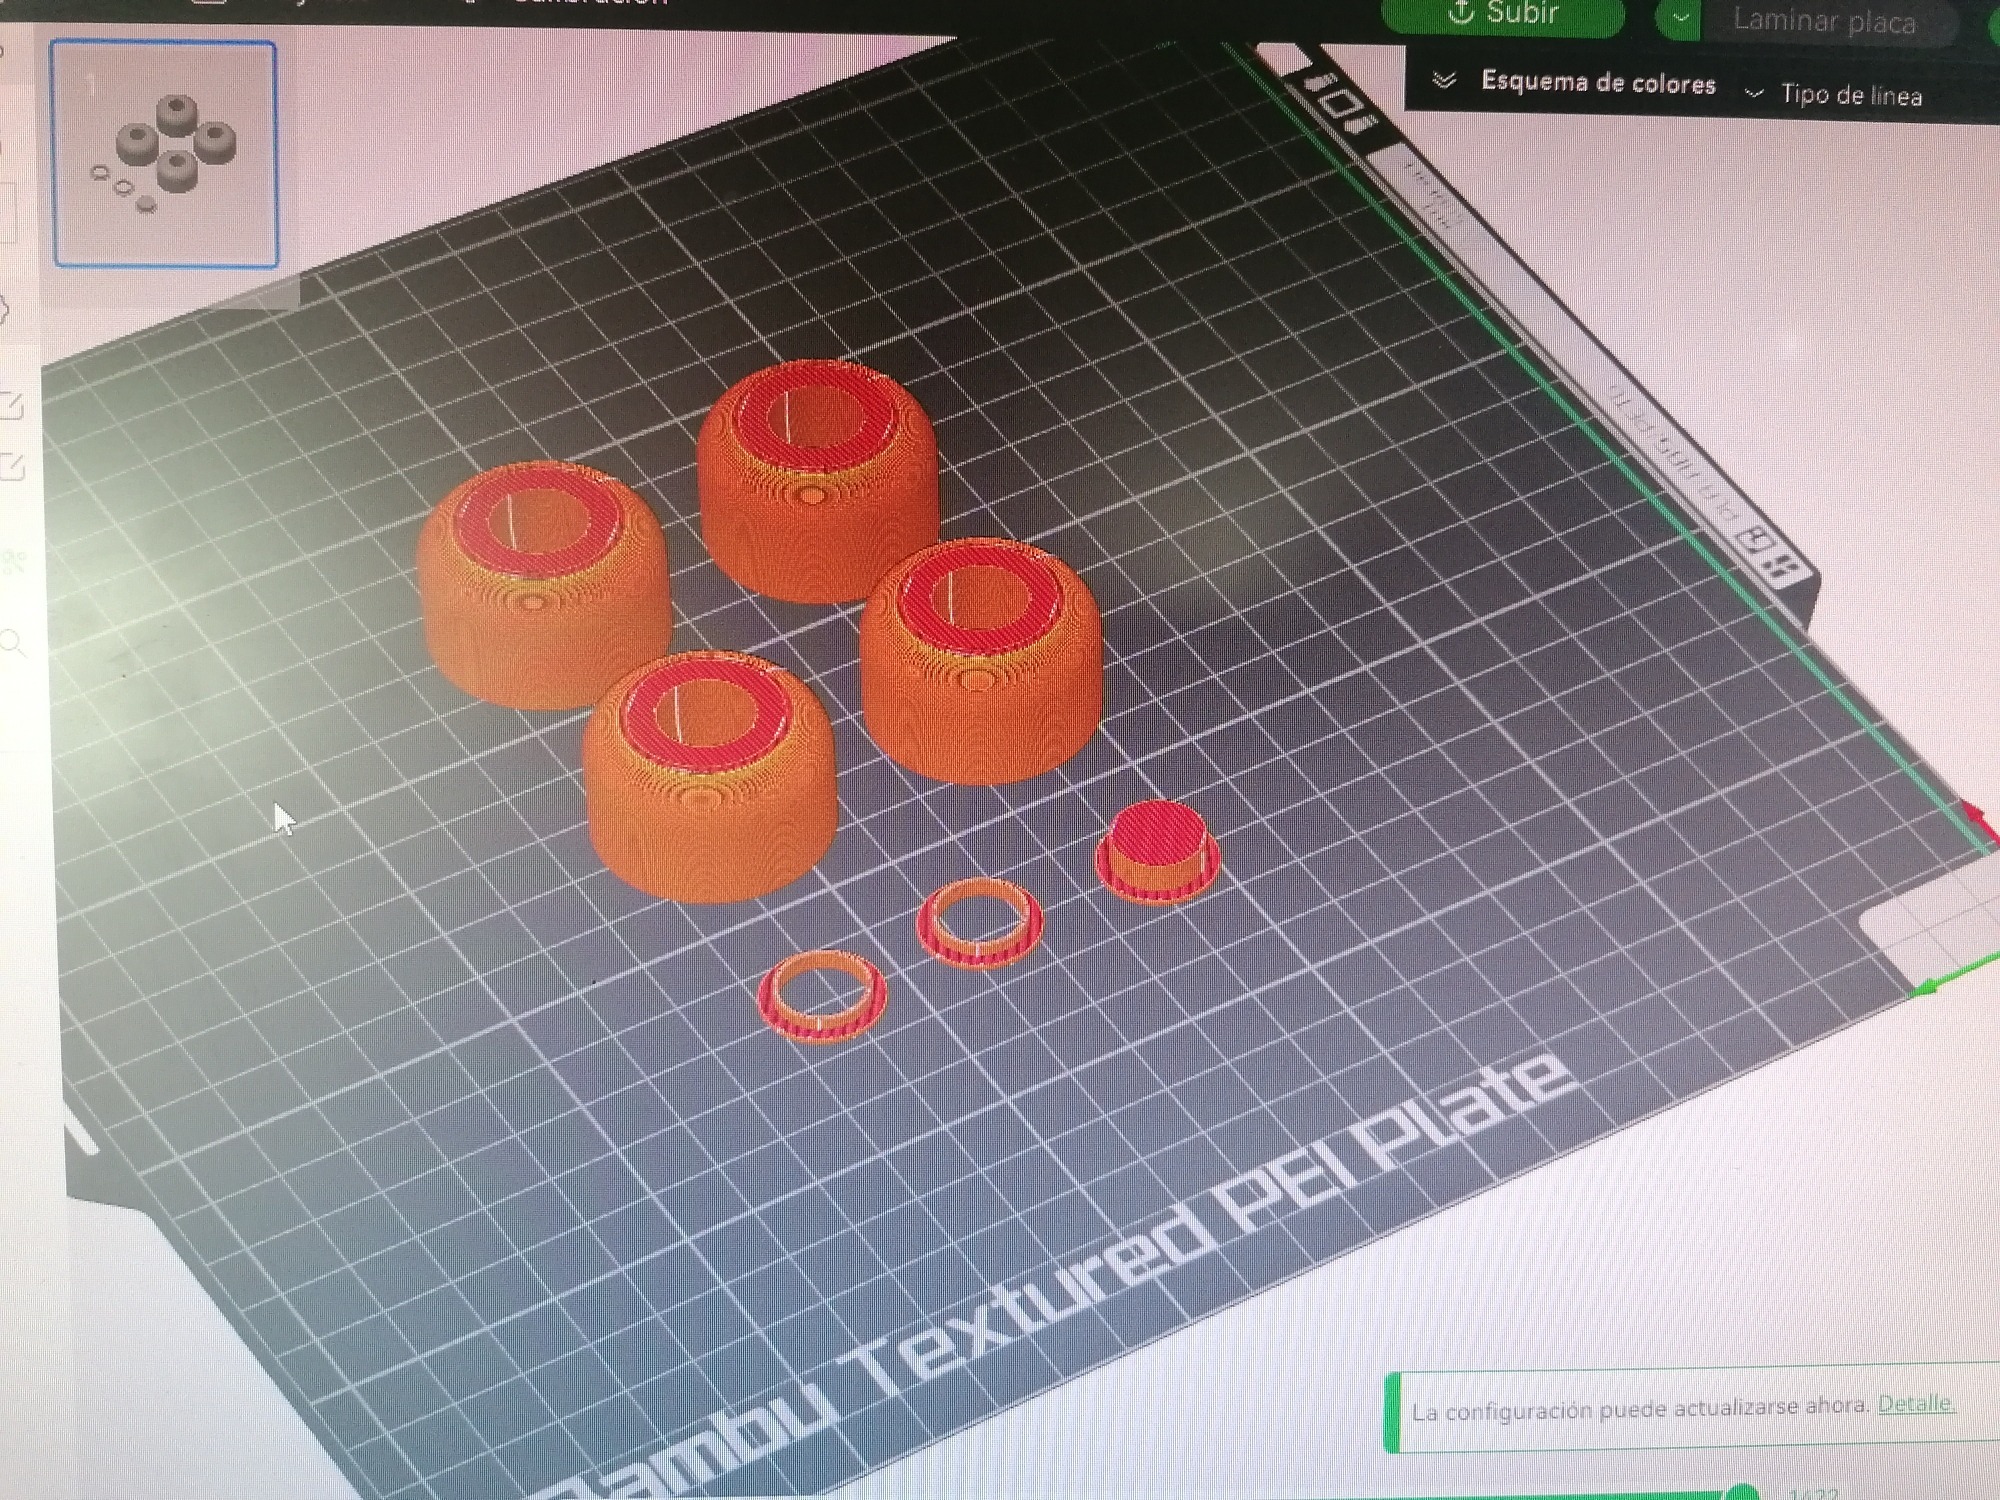Click the third icon below the square plate icon
Viewport: 2000px width, 1500px height.
tap(1362, 126)
